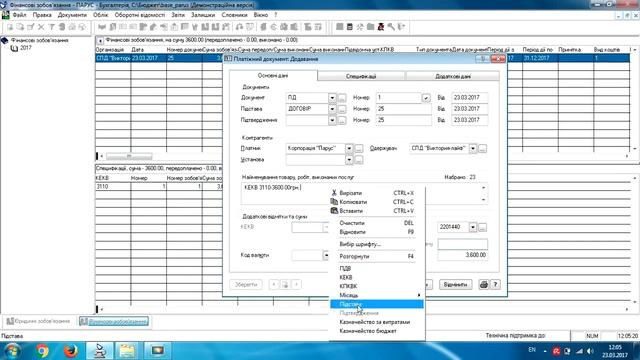Choose Підстава in the context menu
640x360 pixels.
[377, 304]
